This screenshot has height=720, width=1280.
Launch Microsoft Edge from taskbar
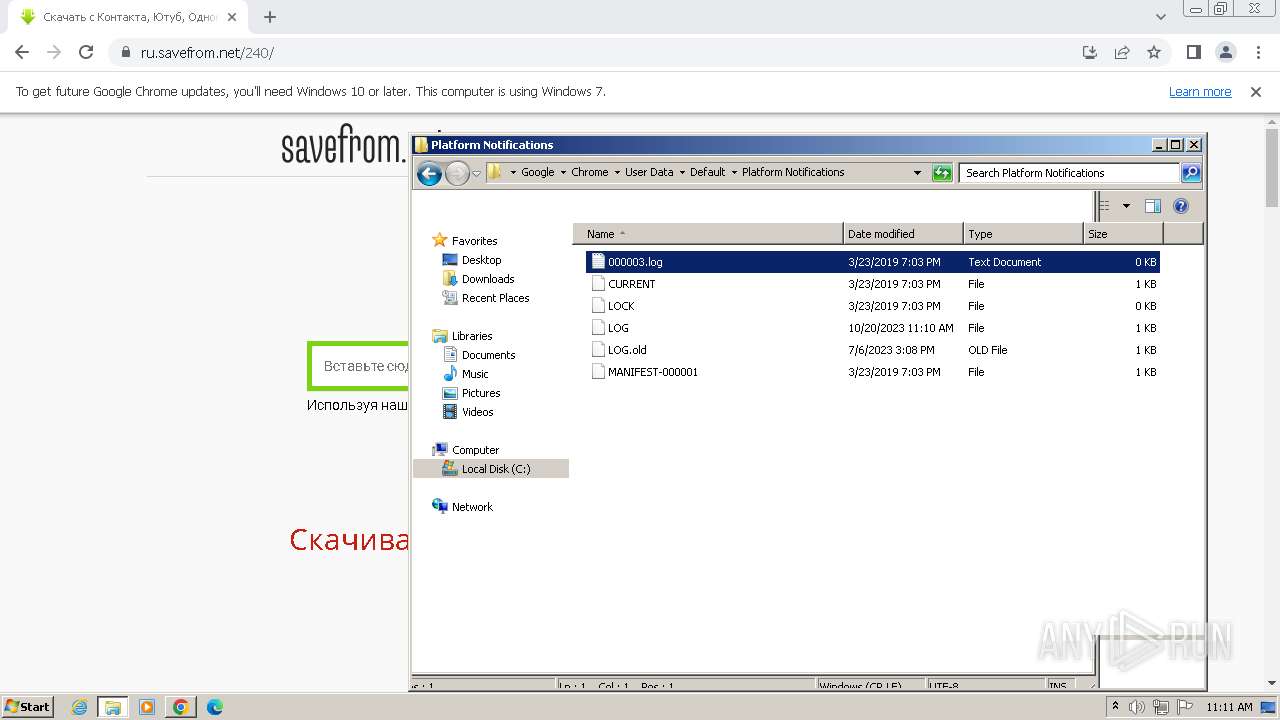click(215, 707)
